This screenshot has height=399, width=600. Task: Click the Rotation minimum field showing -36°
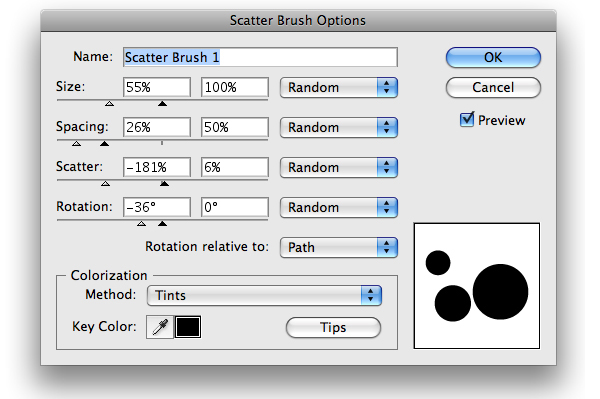[x=157, y=207]
